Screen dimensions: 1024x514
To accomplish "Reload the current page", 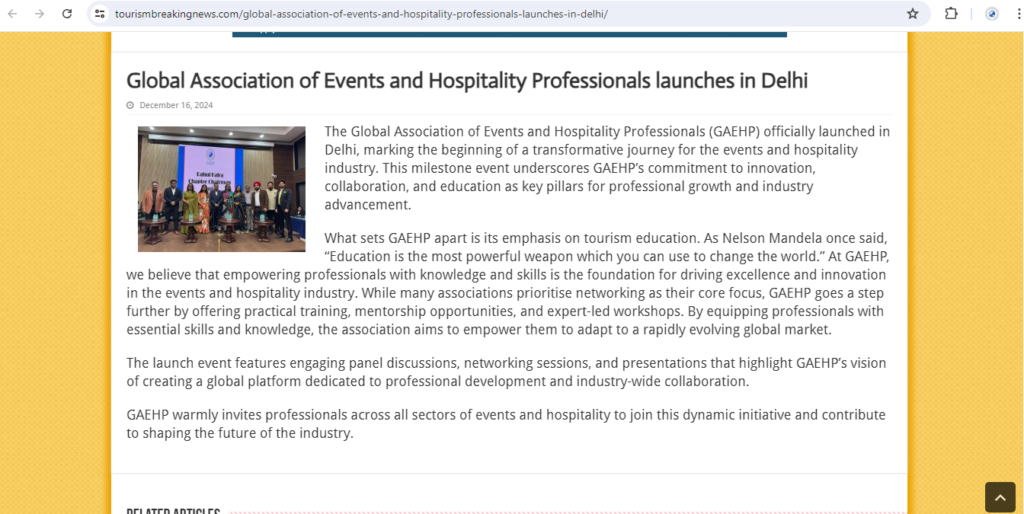I will [67, 14].
